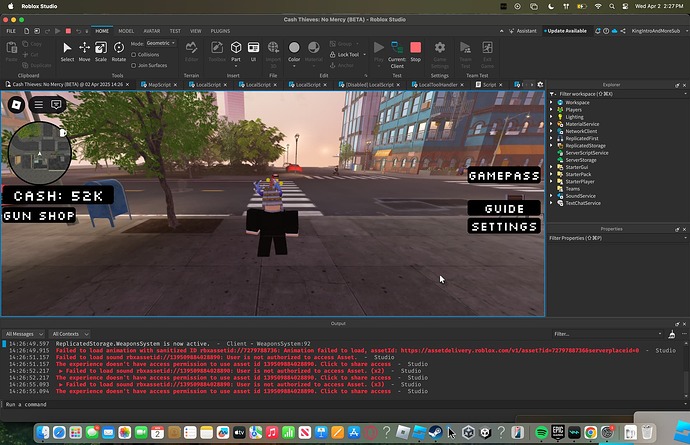Open the All Messages filter dropdown

pyautogui.click(x=24, y=334)
